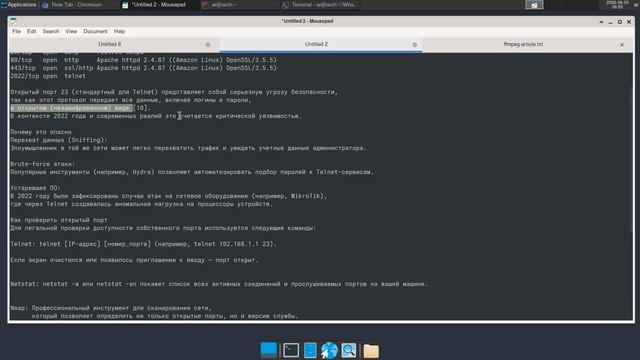
Task: Close the ffmpeg-article.txt tab
Action: [622, 44]
